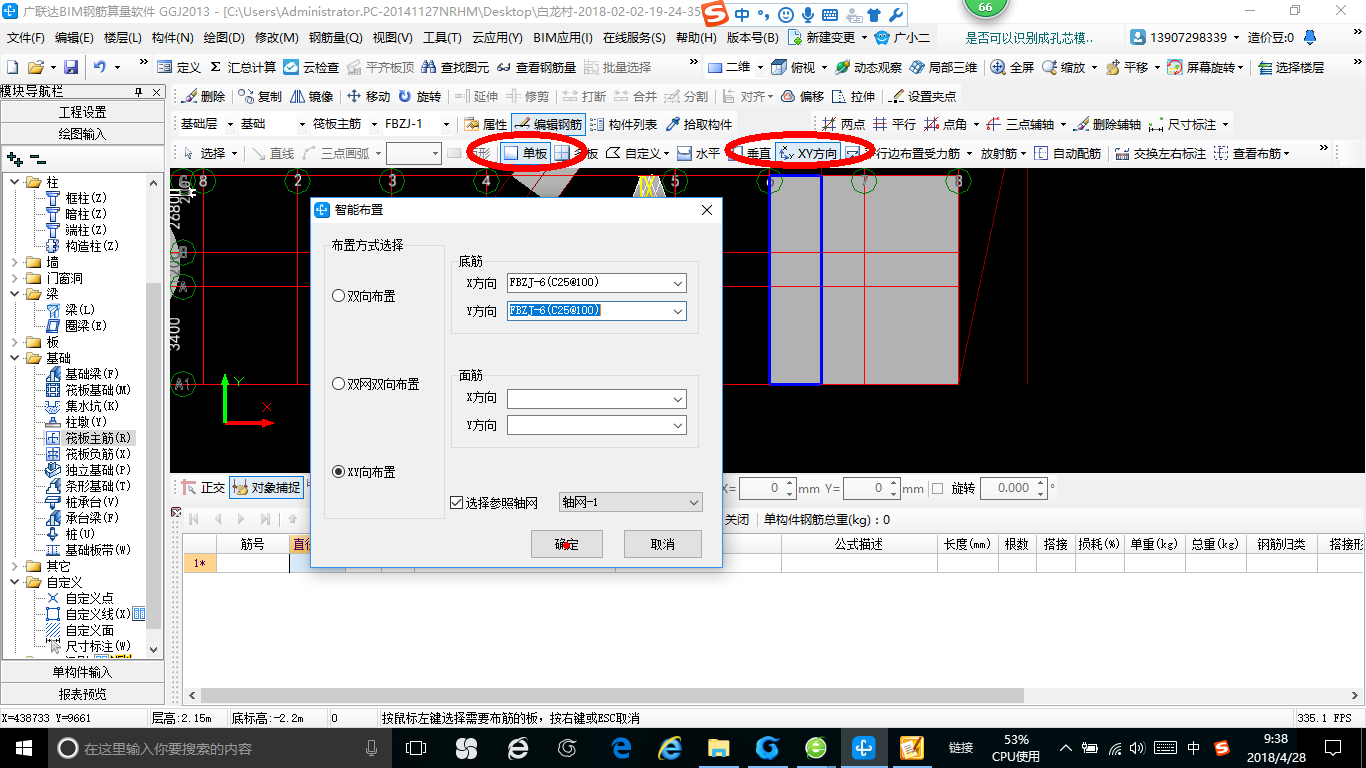The height and width of the screenshot is (768, 1366).
Task: Confirm dialog with 确定 button
Action: pos(566,544)
